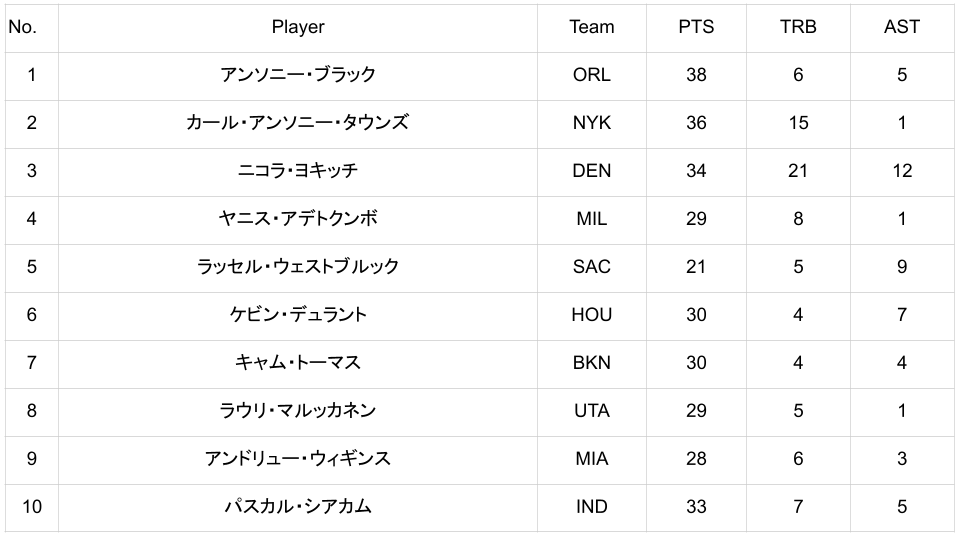Click player name アンソニー・ブラック

click(x=298, y=75)
